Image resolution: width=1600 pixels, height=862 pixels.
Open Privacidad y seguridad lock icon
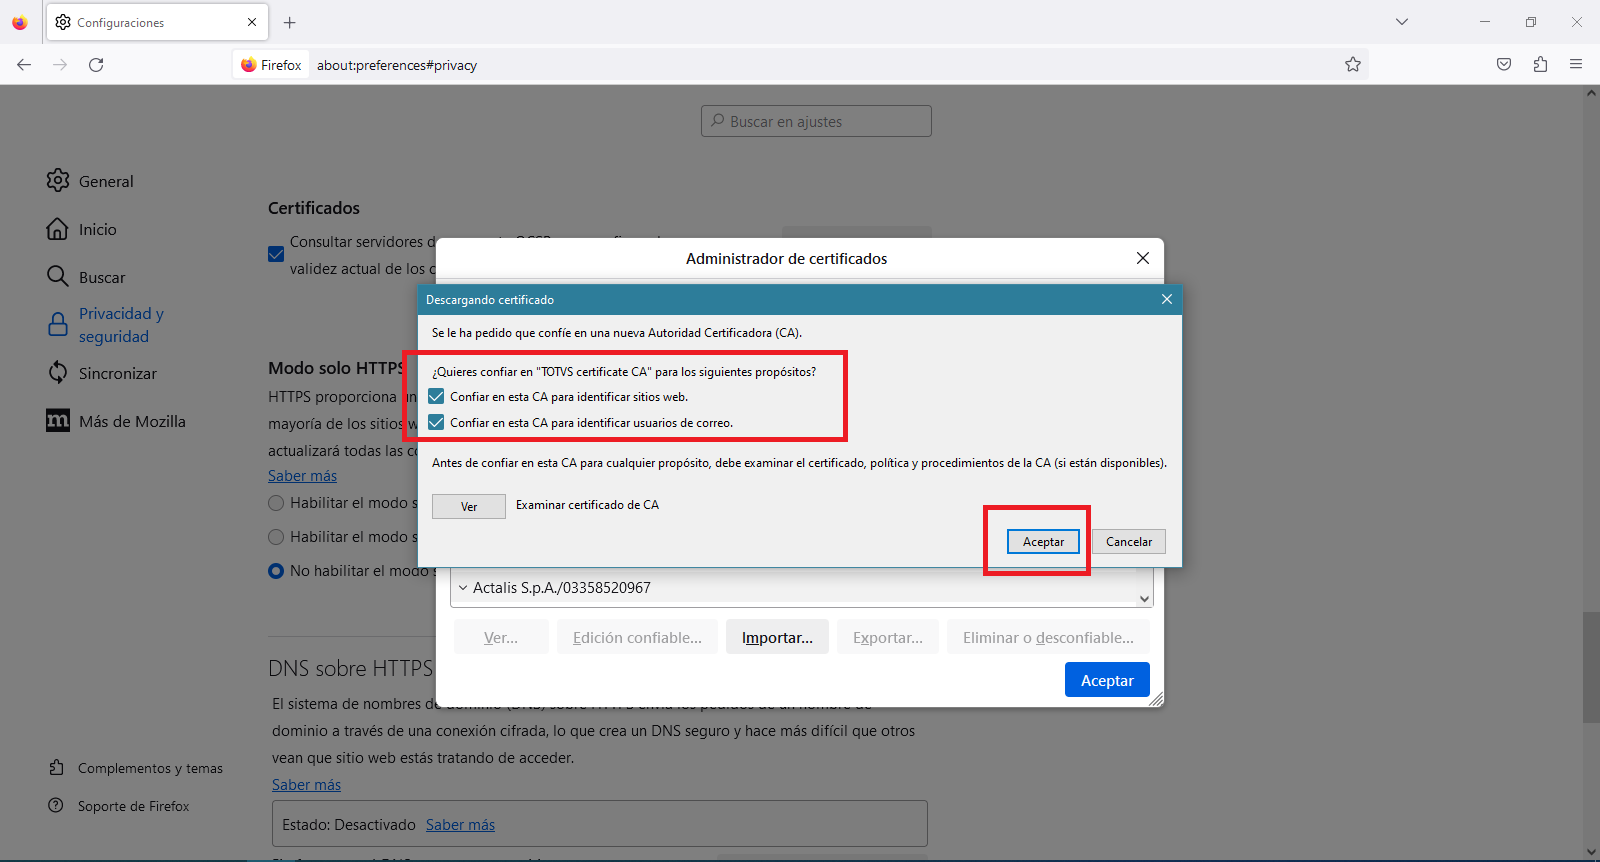click(58, 325)
